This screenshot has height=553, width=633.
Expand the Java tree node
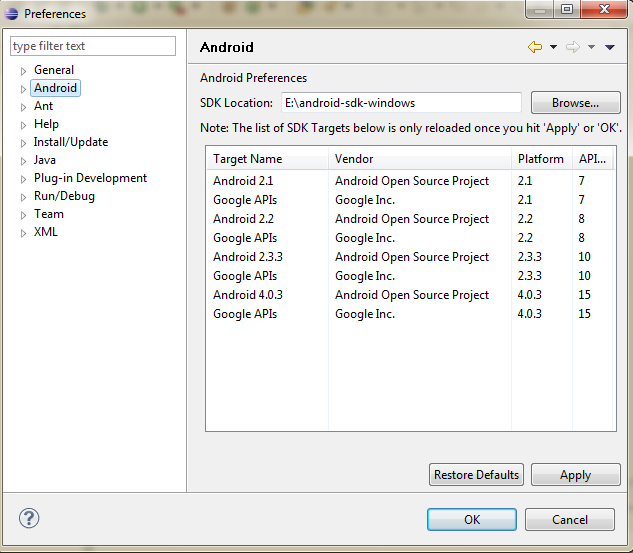23,161
